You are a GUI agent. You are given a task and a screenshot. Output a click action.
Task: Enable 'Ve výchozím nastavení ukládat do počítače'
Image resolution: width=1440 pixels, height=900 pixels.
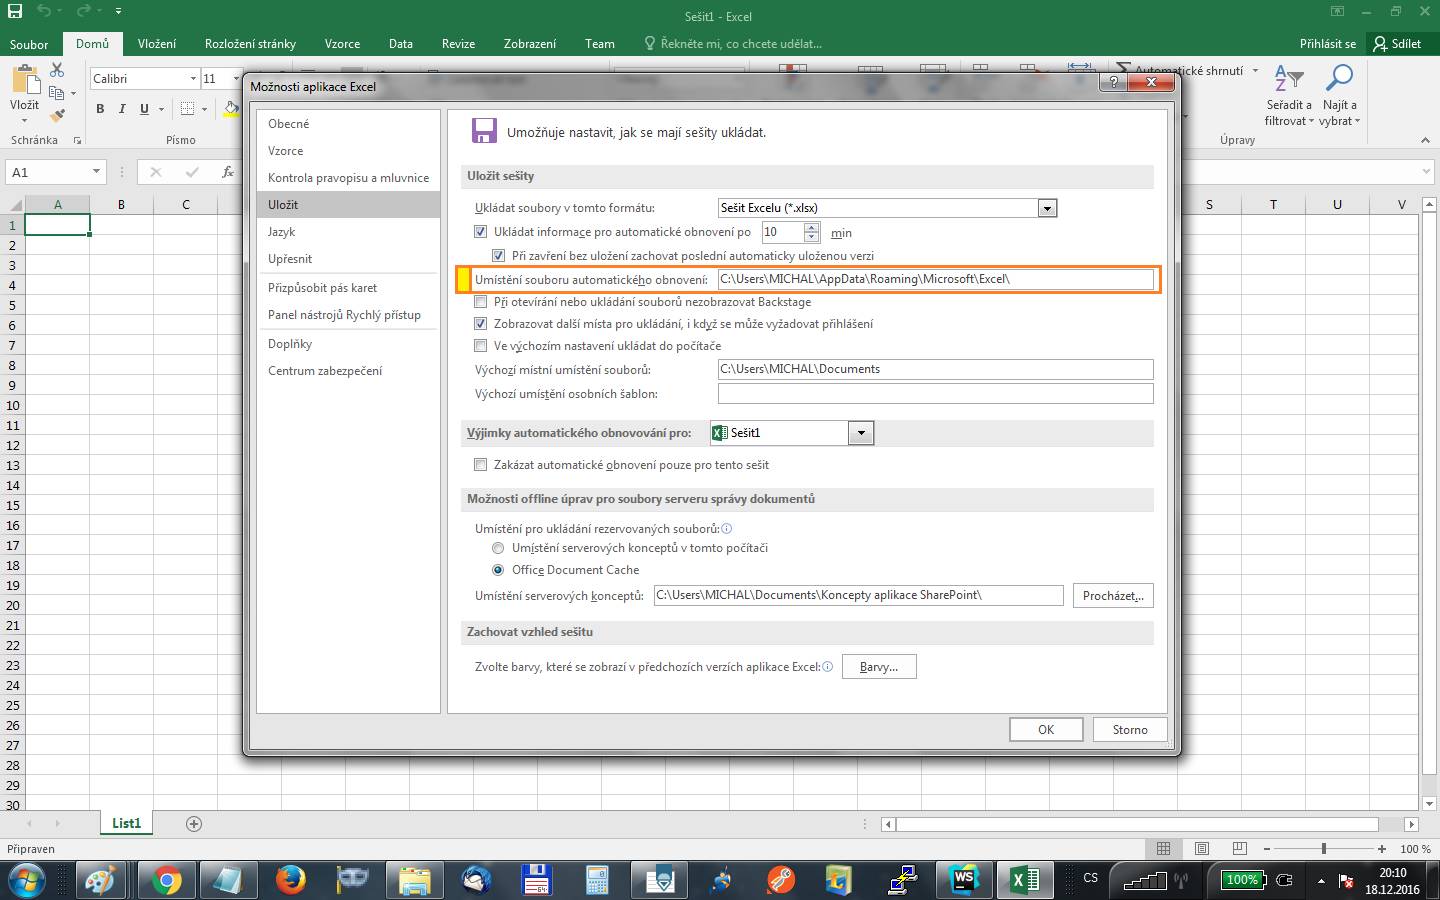pos(480,346)
